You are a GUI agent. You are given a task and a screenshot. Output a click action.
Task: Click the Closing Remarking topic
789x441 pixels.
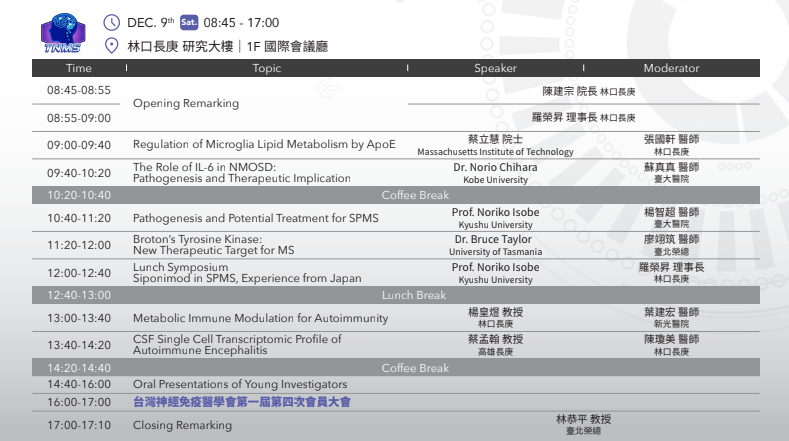(x=182, y=425)
